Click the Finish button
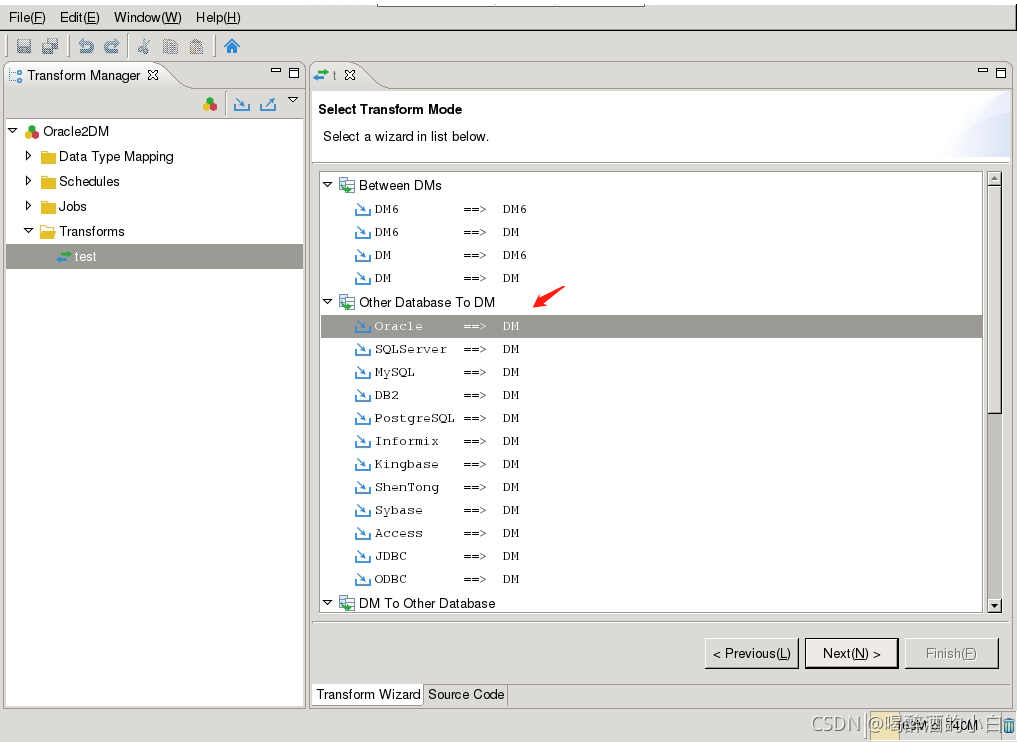 tap(951, 653)
